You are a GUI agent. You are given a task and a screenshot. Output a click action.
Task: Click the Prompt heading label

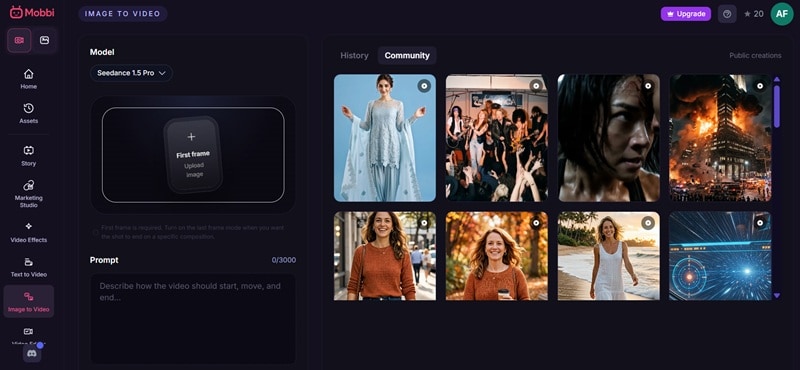click(x=104, y=260)
